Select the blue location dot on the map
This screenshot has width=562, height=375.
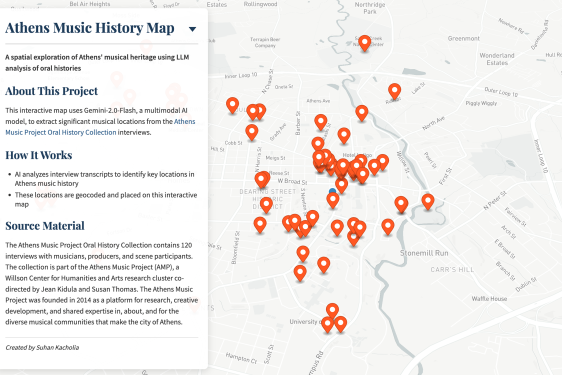coord(332,191)
